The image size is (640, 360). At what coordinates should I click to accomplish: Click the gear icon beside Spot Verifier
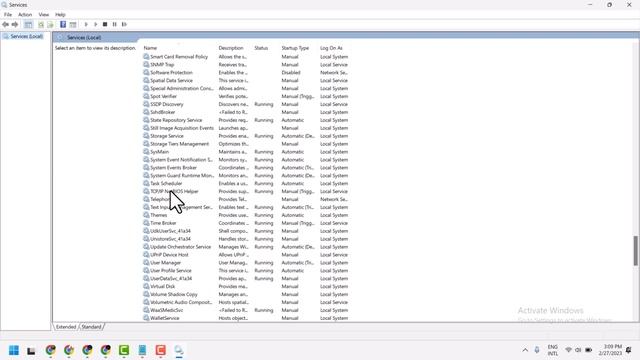[x=146, y=96]
